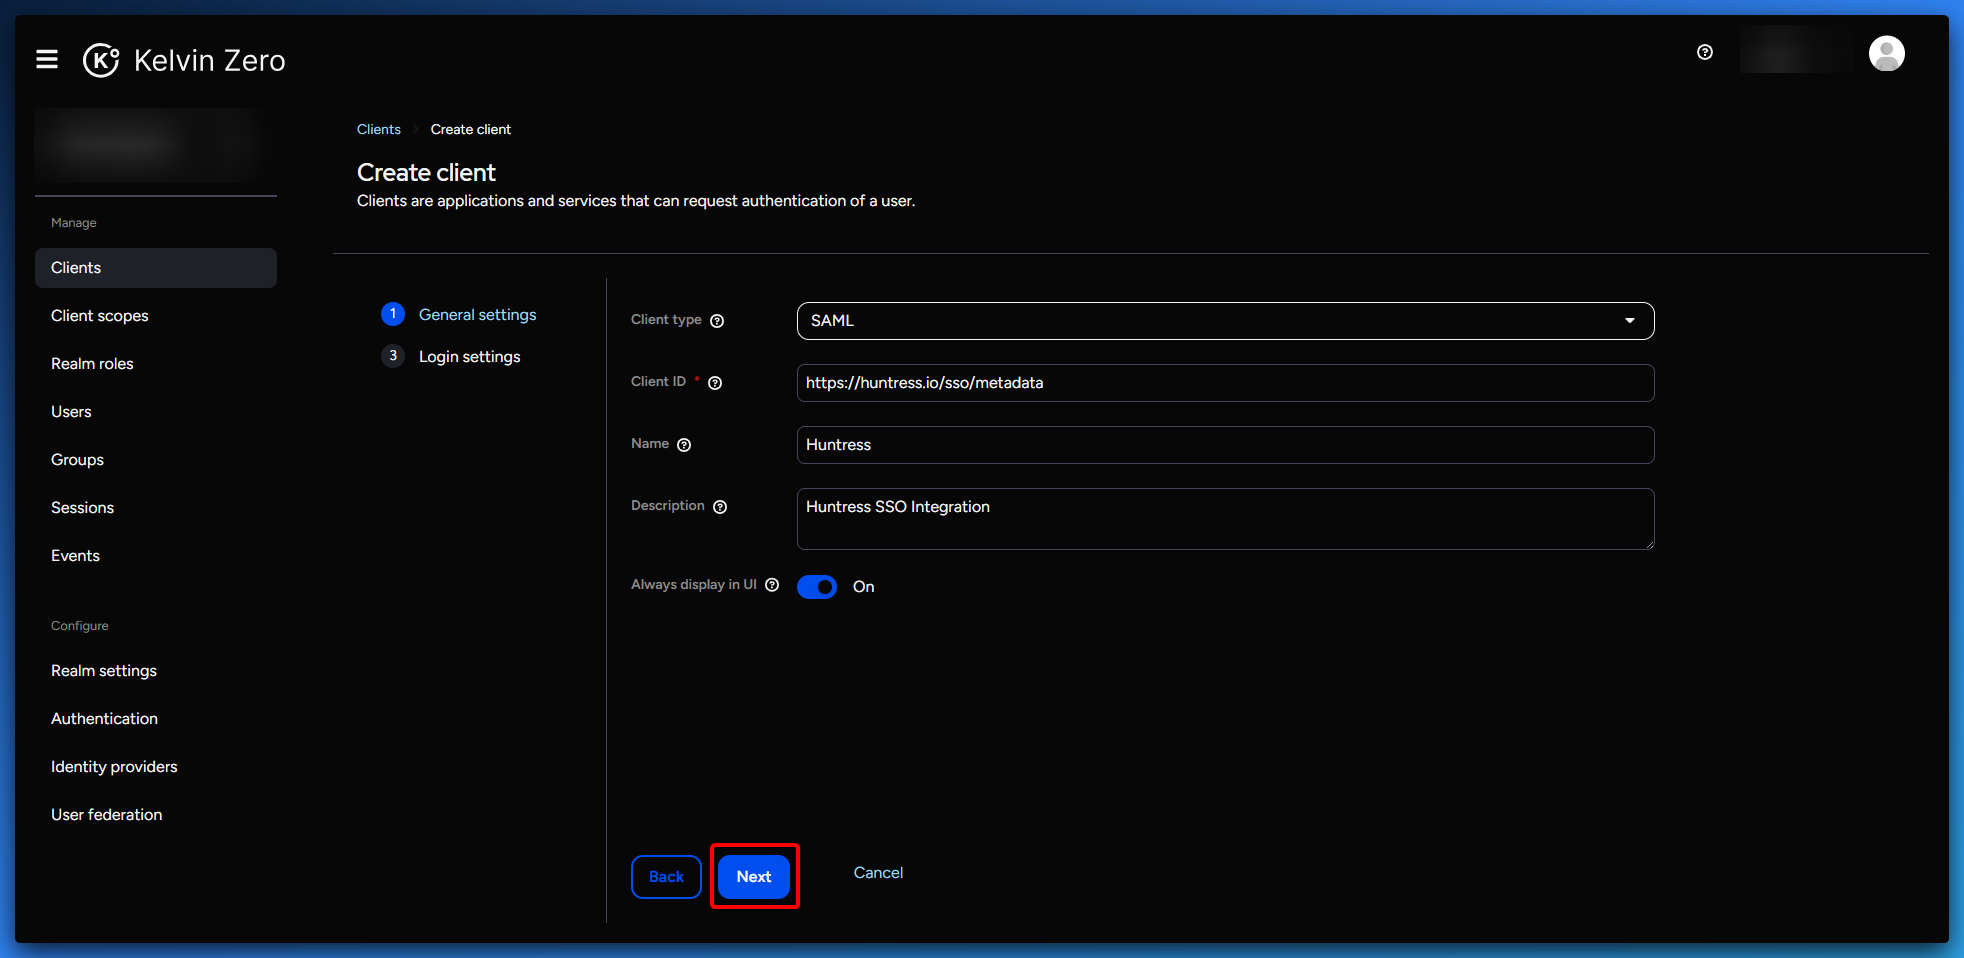Show help for Description field
This screenshot has width=1964, height=958.
[720, 507]
